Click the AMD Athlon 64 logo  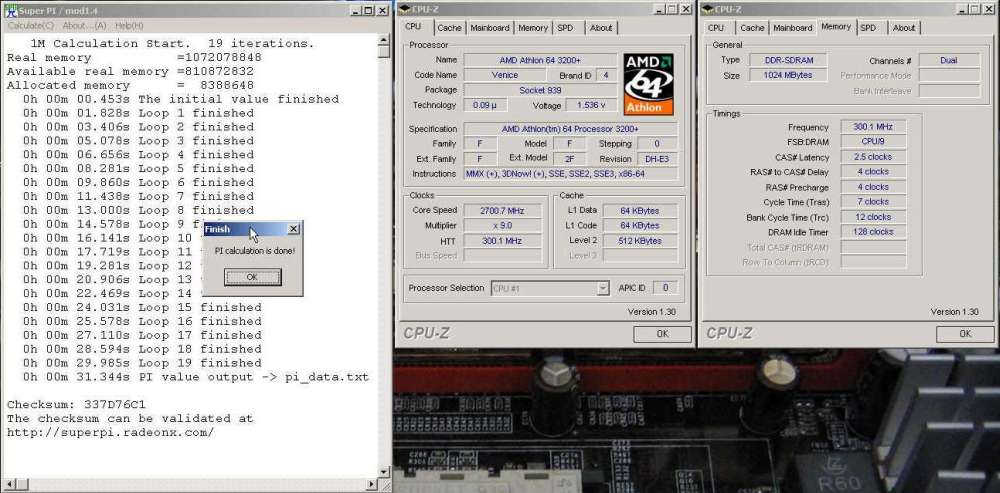coord(649,84)
